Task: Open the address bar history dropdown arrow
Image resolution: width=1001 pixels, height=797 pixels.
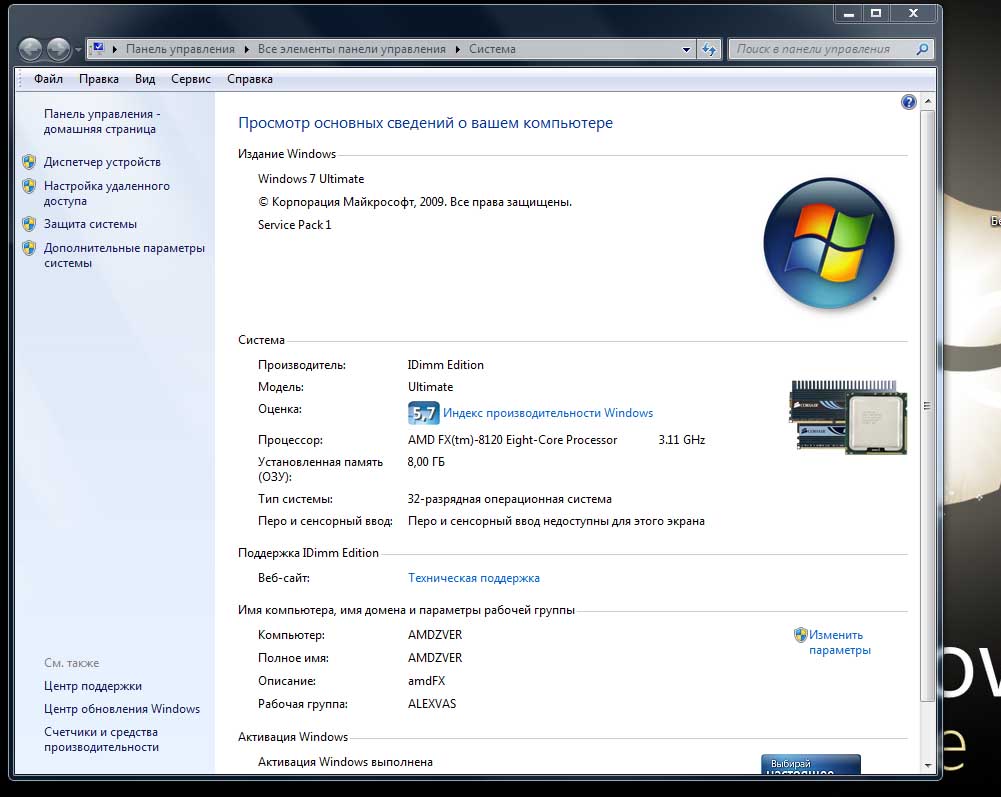Action: (x=686, y=49)
